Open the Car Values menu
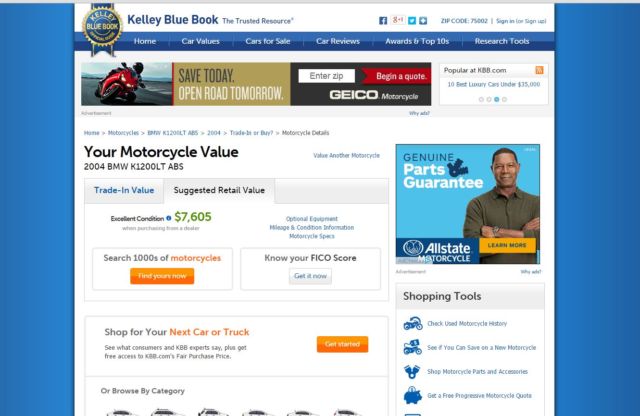 coord(200,41)
